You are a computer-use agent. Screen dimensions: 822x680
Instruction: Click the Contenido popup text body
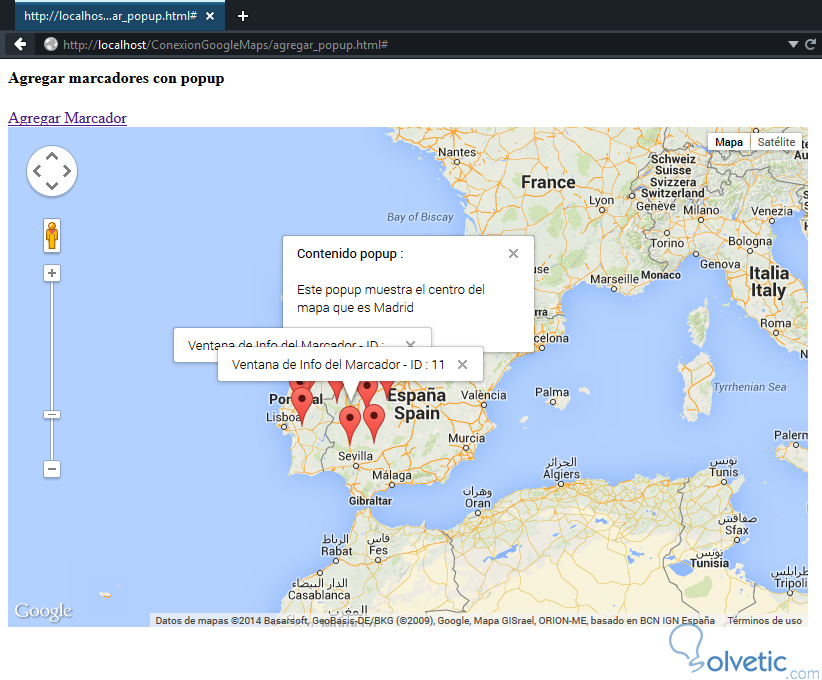(391, 298)
